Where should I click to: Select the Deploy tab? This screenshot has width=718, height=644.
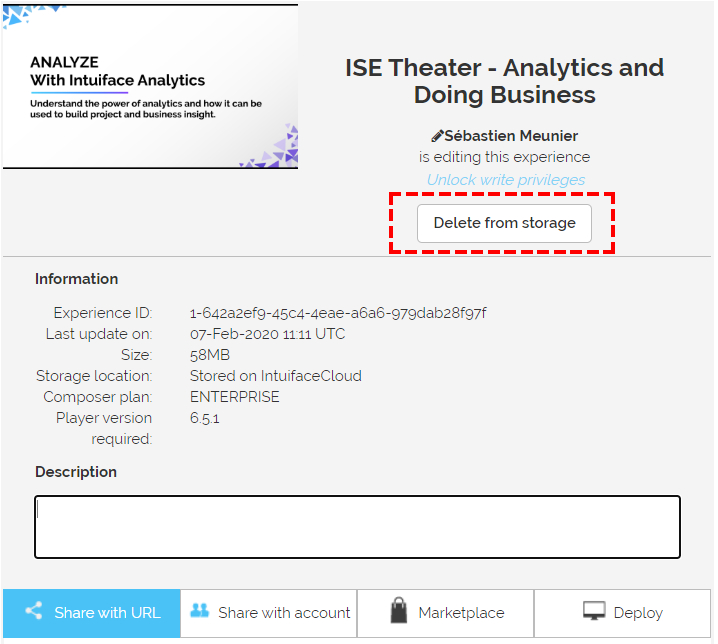[x=622, y=613]
